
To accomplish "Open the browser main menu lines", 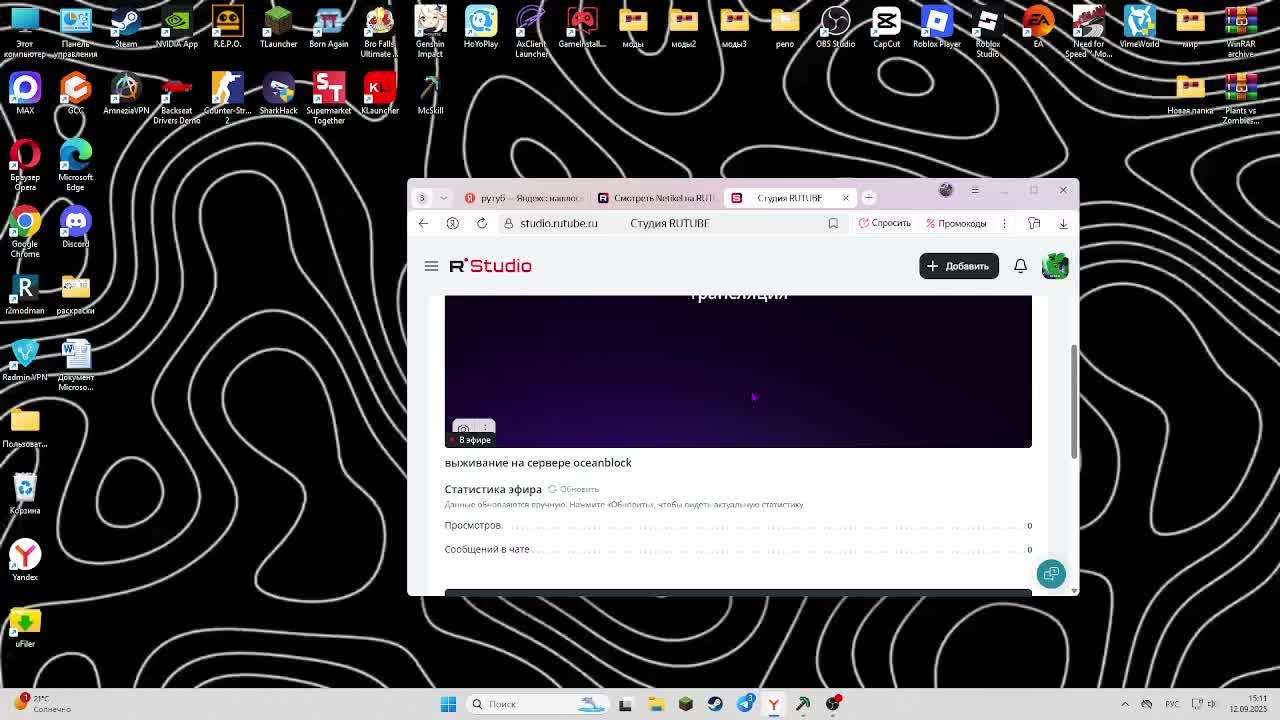I will (975, 190).
